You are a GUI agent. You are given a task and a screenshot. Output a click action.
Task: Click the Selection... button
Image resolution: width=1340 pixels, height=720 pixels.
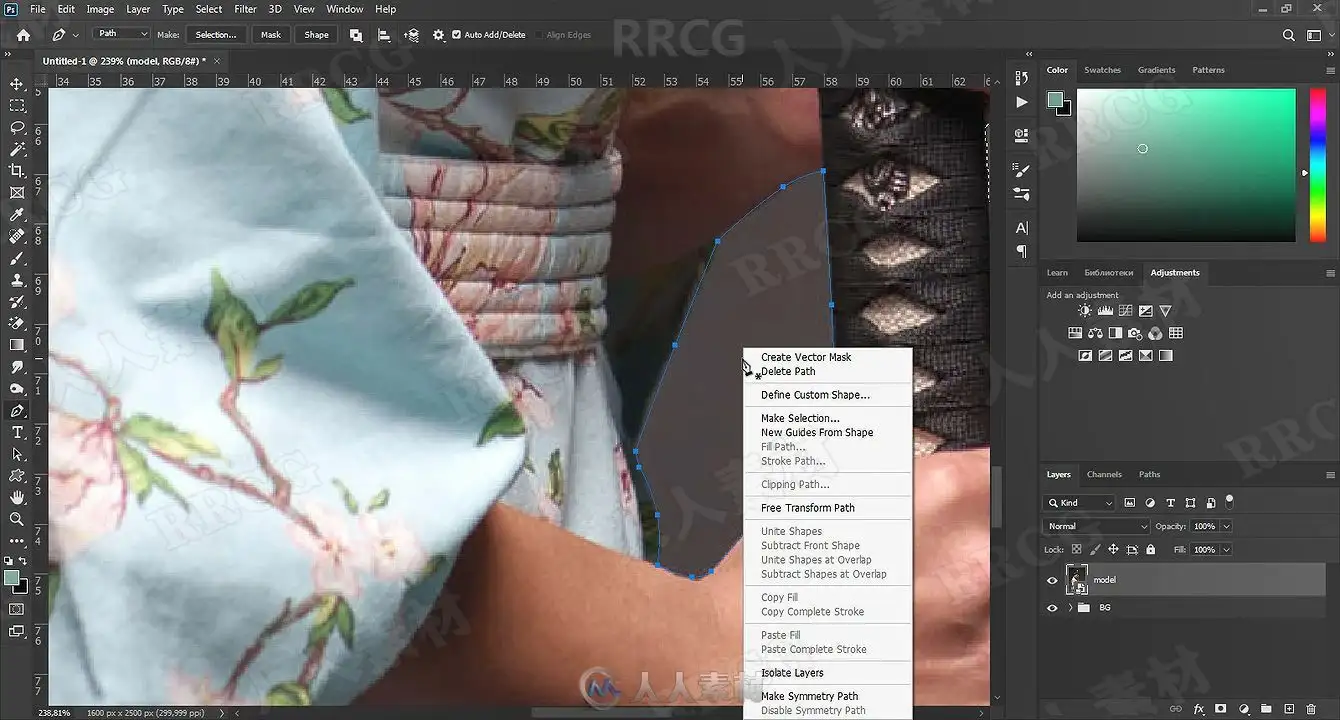click(x=216, y=35)
